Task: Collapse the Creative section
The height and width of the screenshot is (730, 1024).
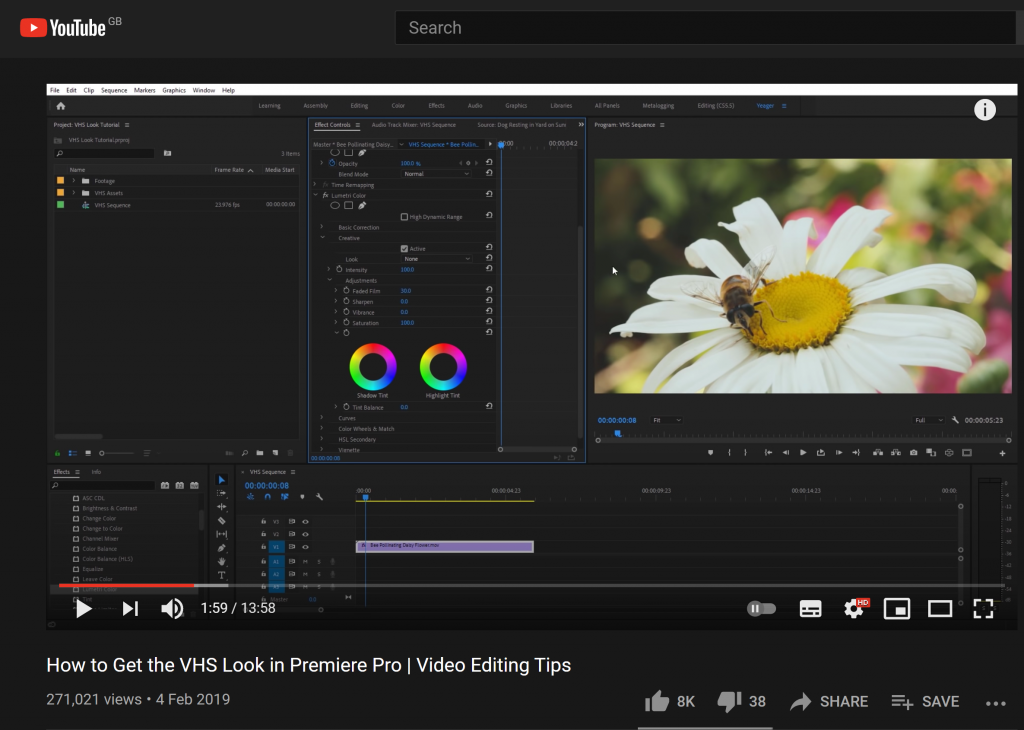Action: click(322, 238)
